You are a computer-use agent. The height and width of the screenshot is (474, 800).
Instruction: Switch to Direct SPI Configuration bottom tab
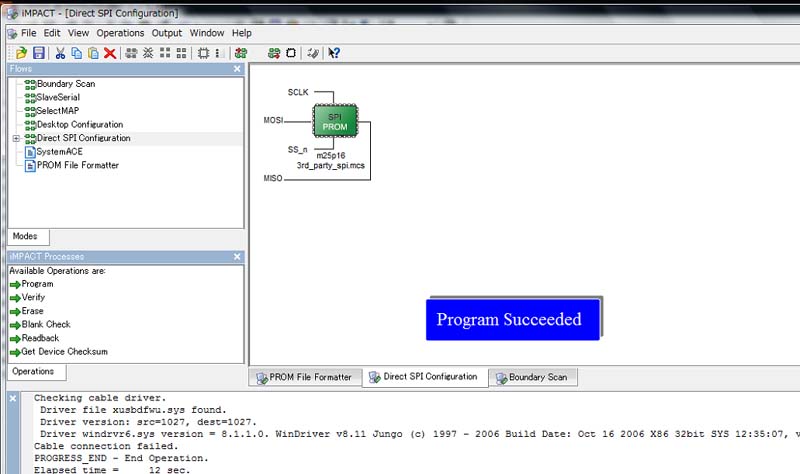(x=424, y=377)
